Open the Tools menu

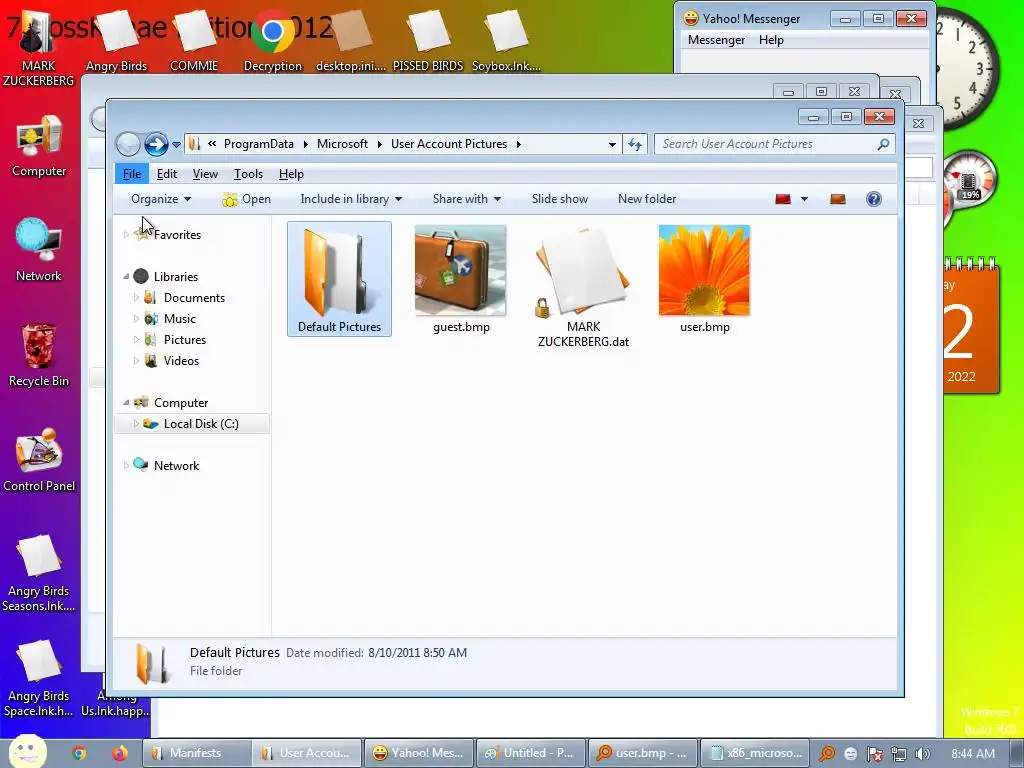click(248, 174)
